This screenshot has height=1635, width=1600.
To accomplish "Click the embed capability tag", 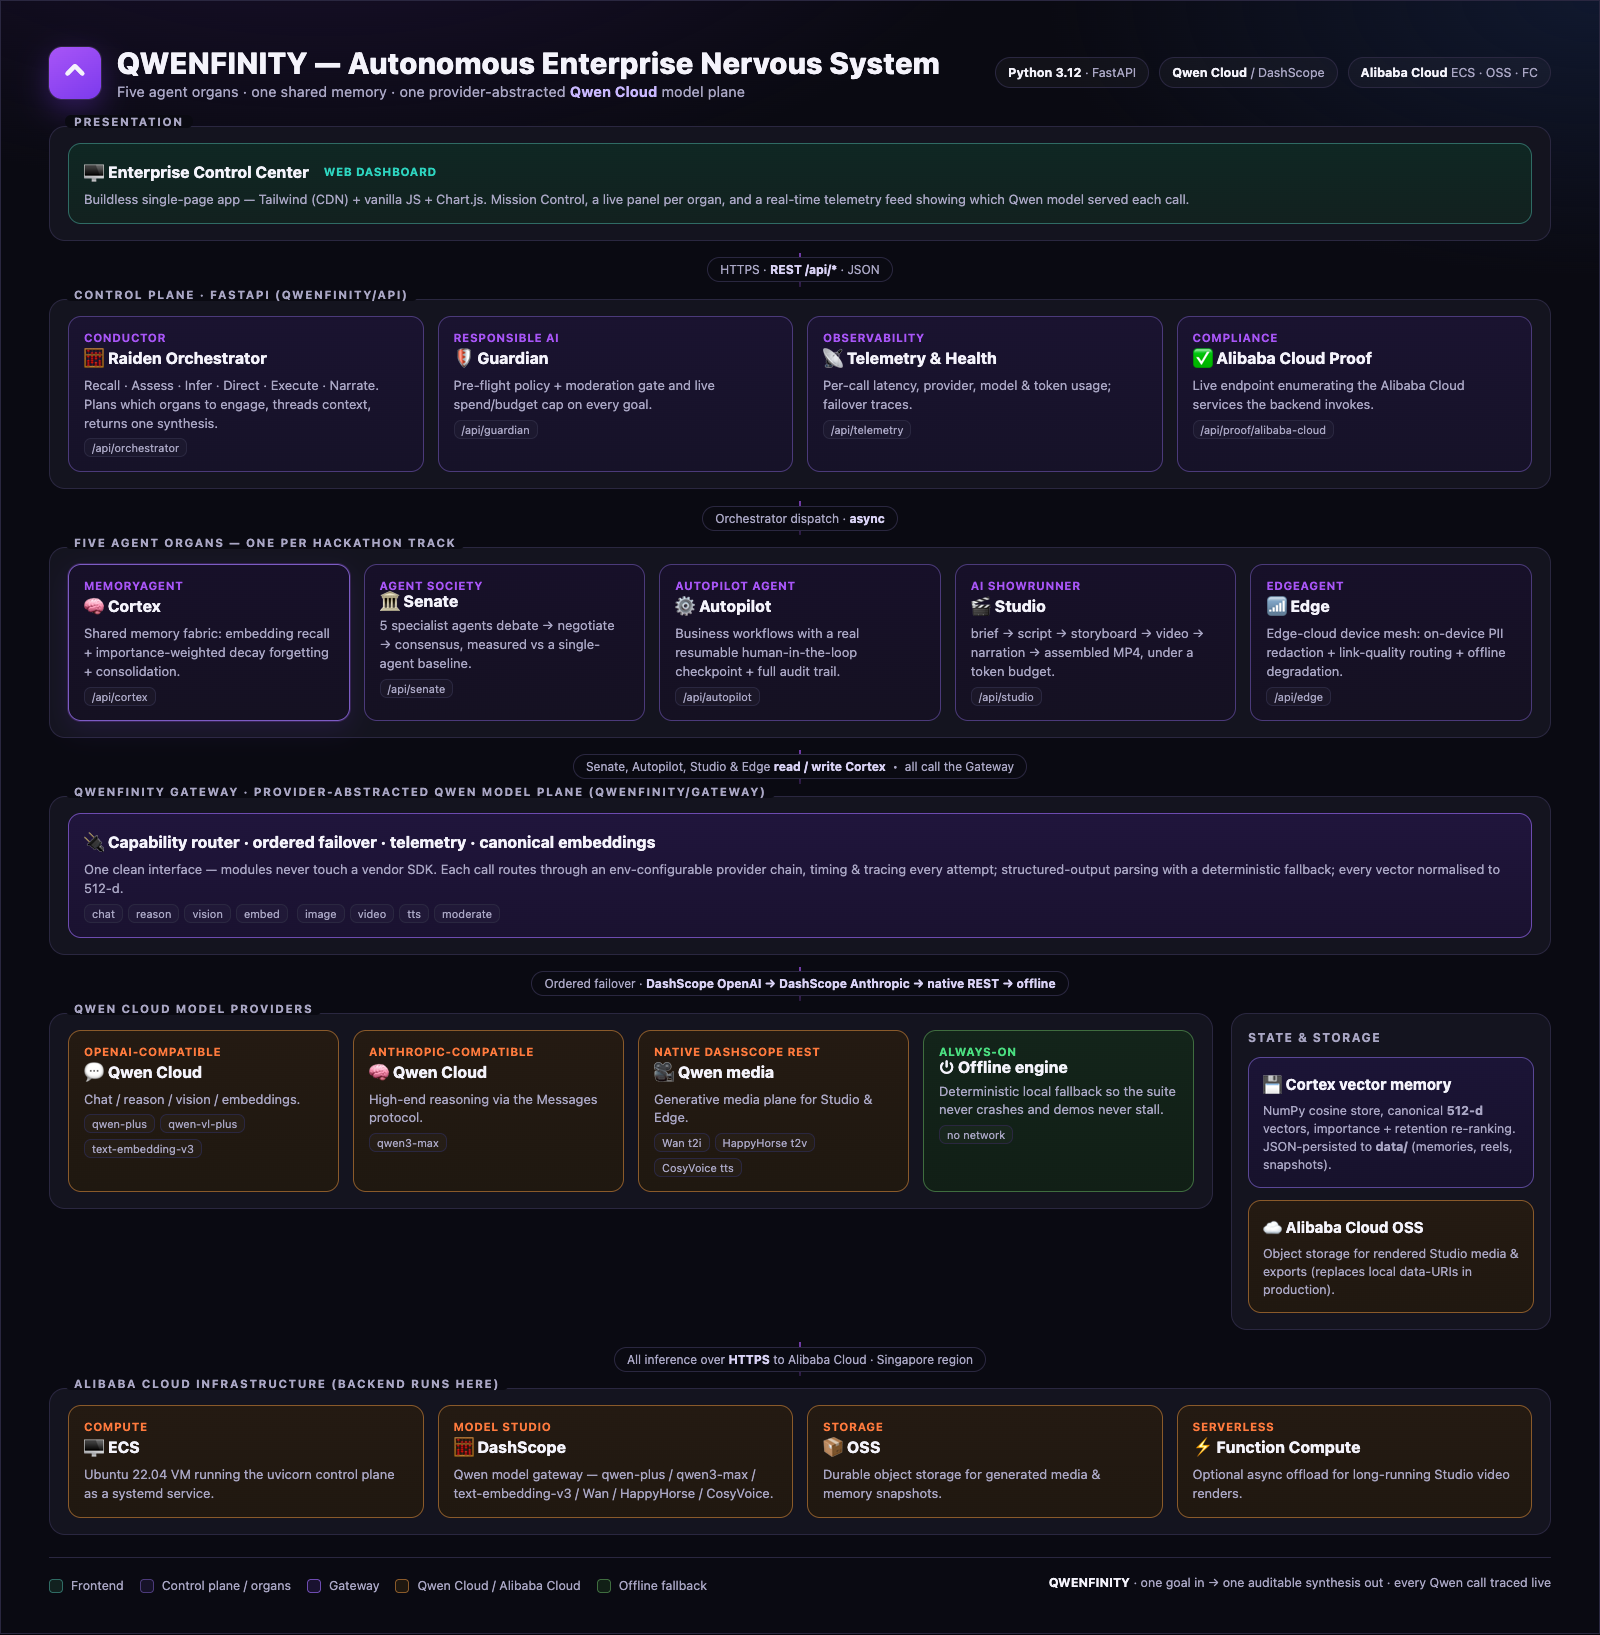I will tap(262, 914).
